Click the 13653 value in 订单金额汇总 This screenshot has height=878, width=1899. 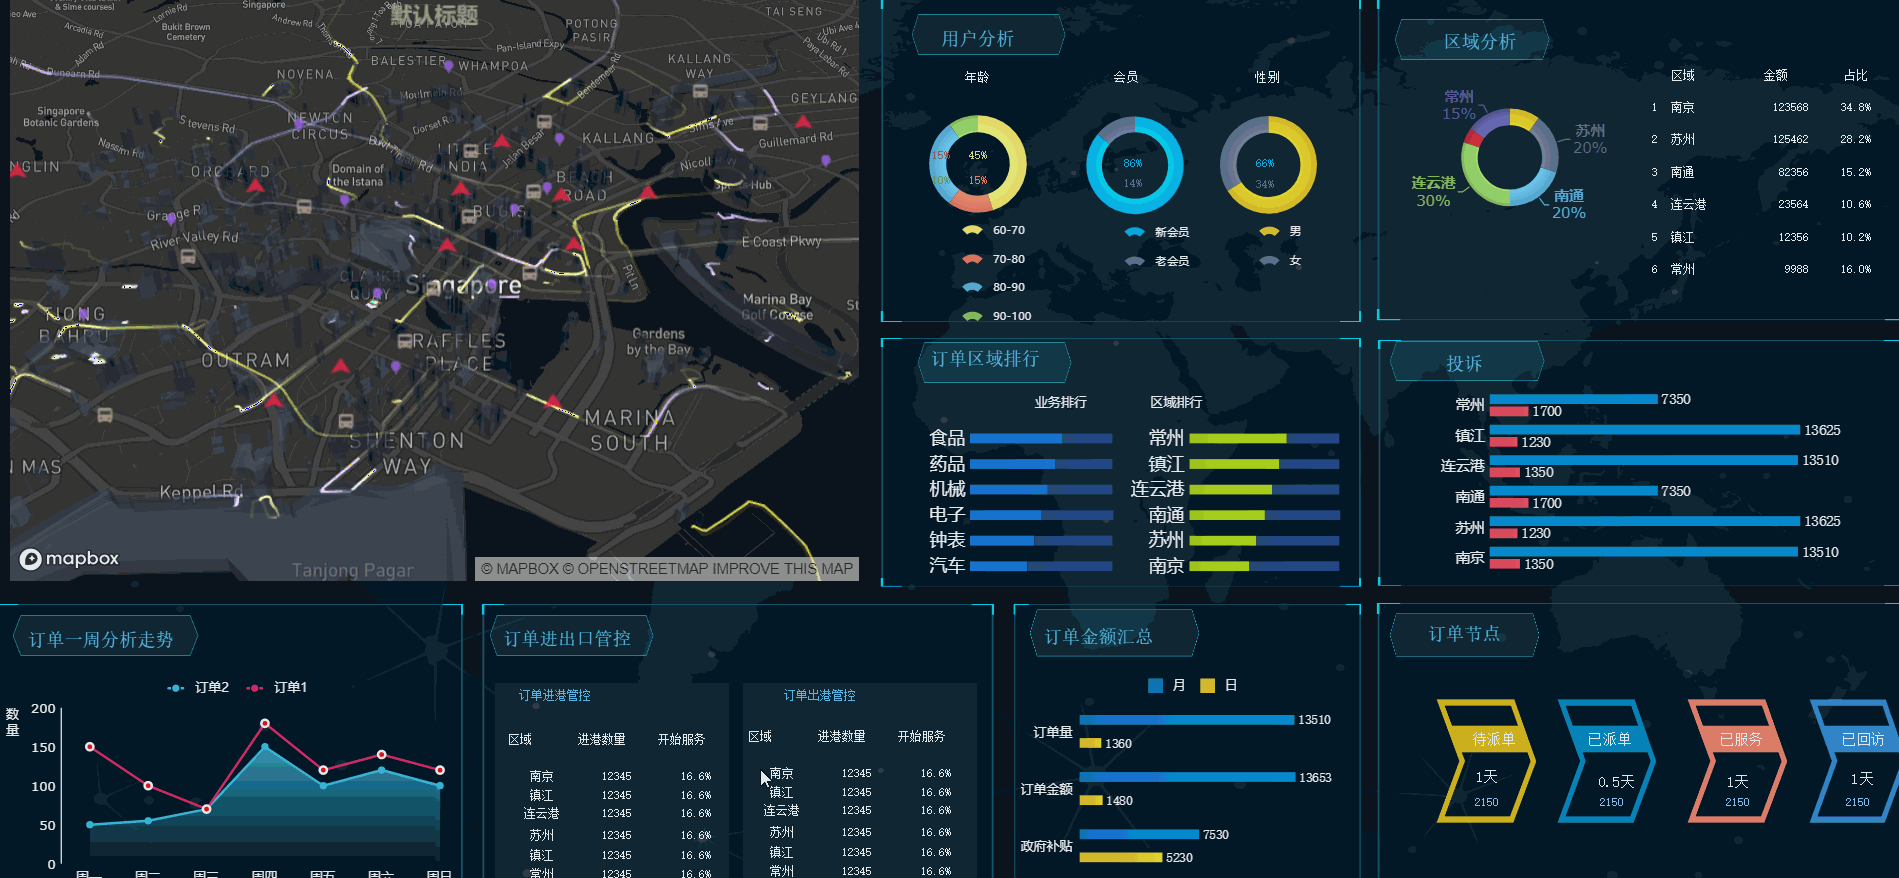pyautogui.click(x=1315, y=777)
